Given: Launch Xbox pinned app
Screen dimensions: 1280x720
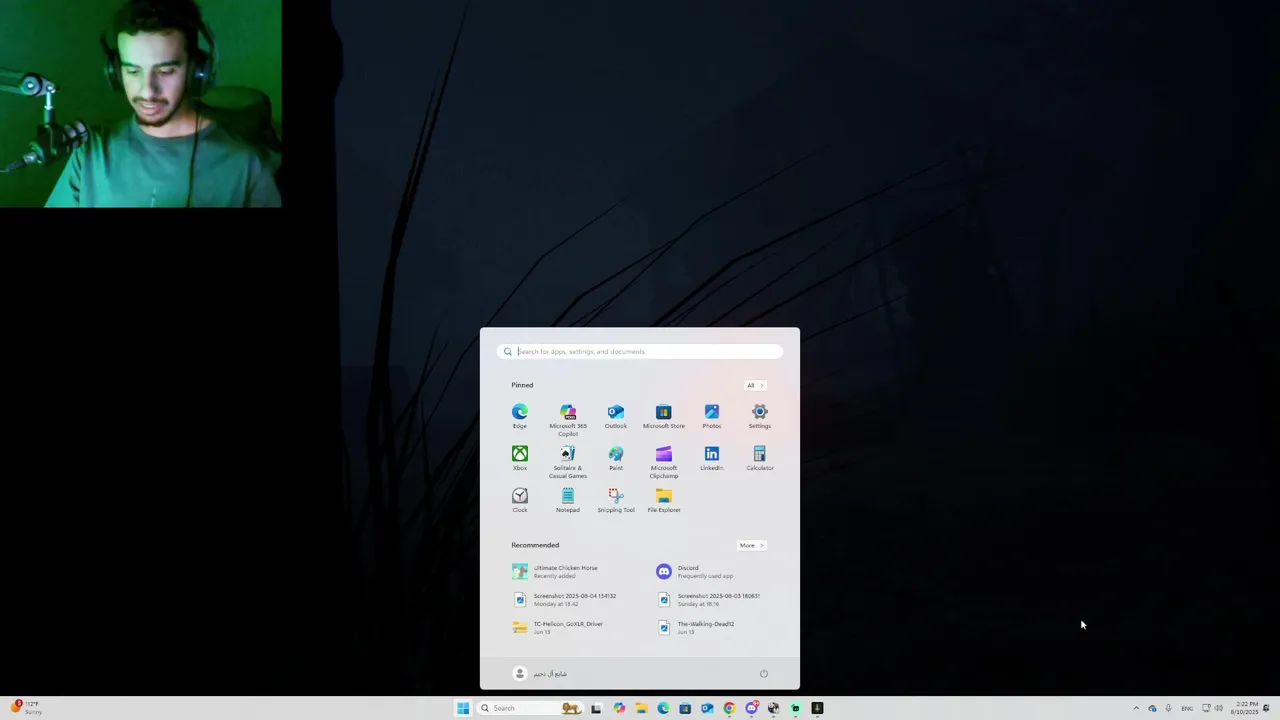Looking at the screenshot, I should coord(520,459).
